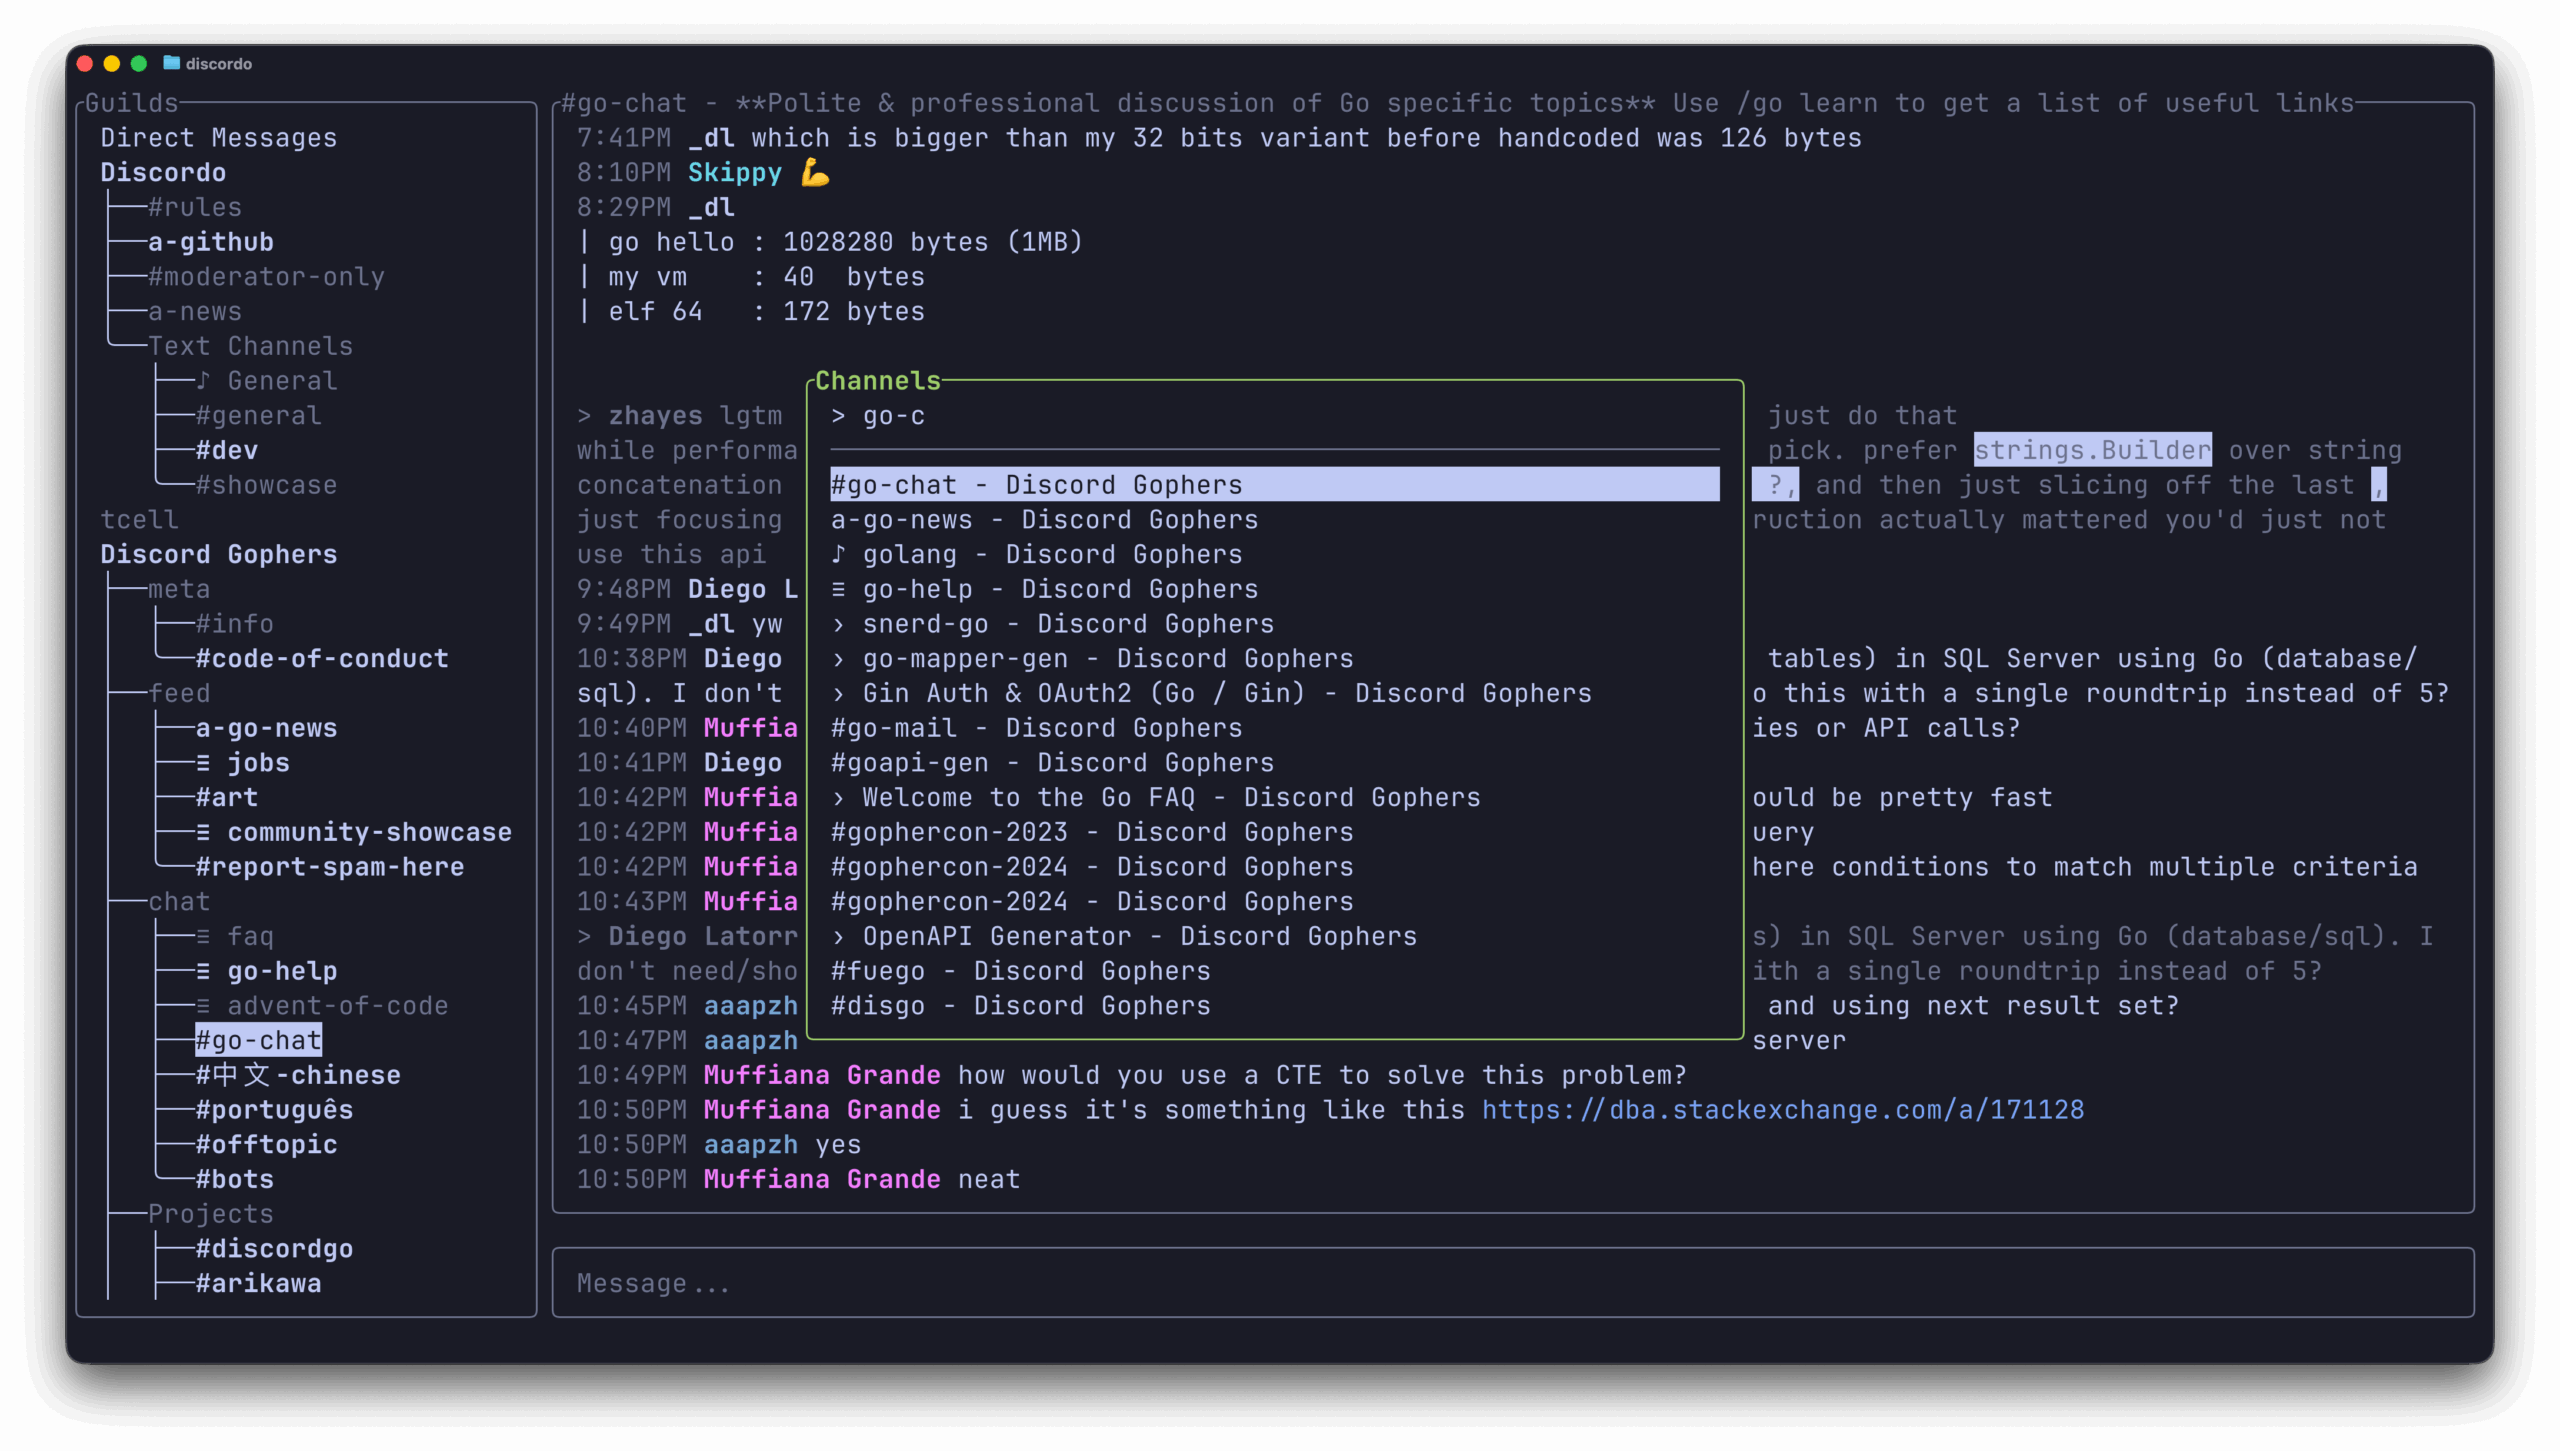Click the voice icon of golang result

pyautogui.click(x=838, y=554)
